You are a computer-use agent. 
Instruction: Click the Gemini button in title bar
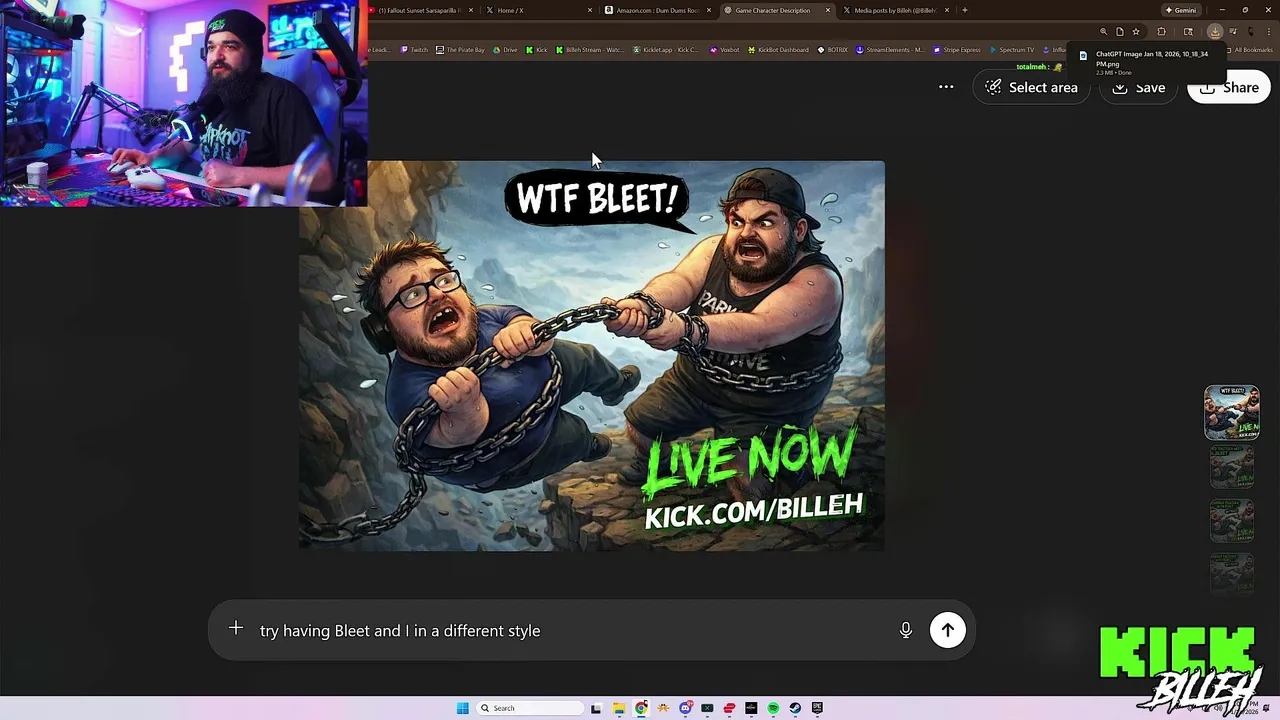1181,10
